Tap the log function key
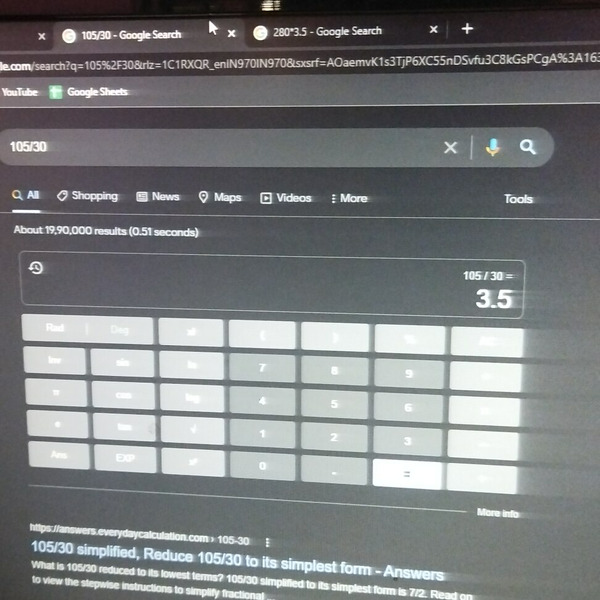Image resolution: width=600 pixels, height=600 pixels. [192, 398]
